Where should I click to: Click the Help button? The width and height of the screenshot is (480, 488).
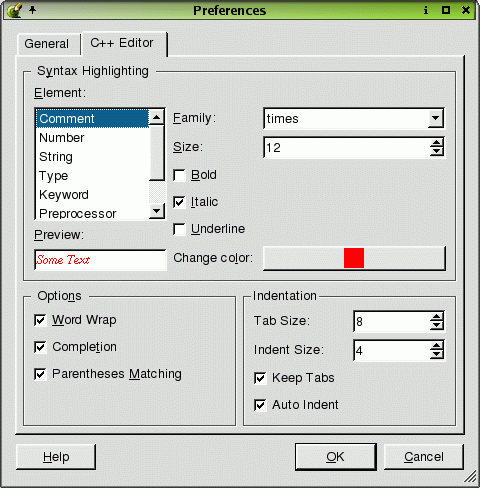tap(56, 457)
